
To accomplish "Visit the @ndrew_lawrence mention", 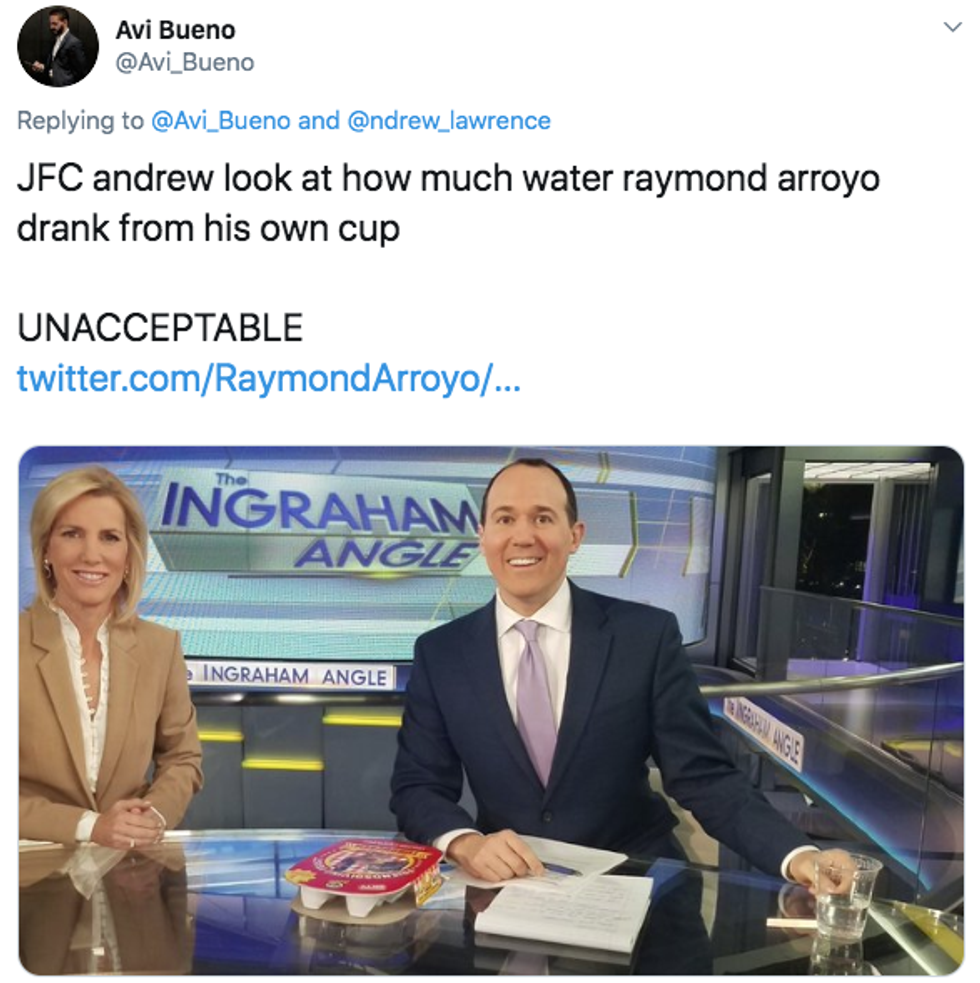I will click(x=449, y=120).
